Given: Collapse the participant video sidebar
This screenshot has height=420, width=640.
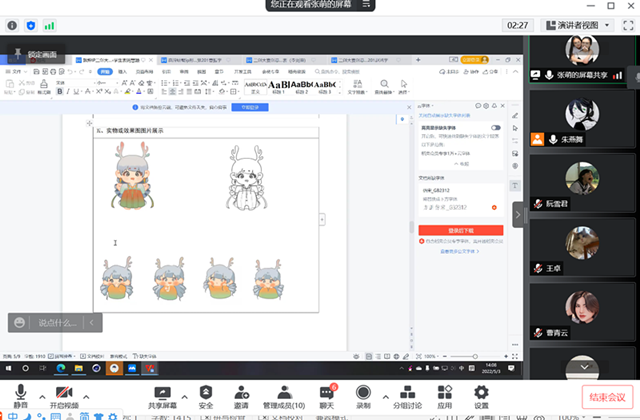Looking at the screenshot, I should point(518,213).
